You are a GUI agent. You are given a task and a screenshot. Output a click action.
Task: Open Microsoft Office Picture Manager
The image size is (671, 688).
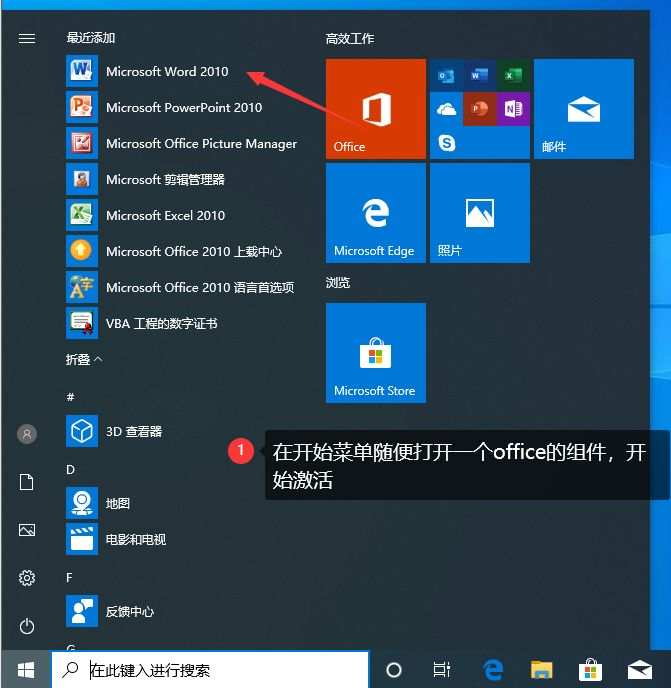(x=182, y=143)
